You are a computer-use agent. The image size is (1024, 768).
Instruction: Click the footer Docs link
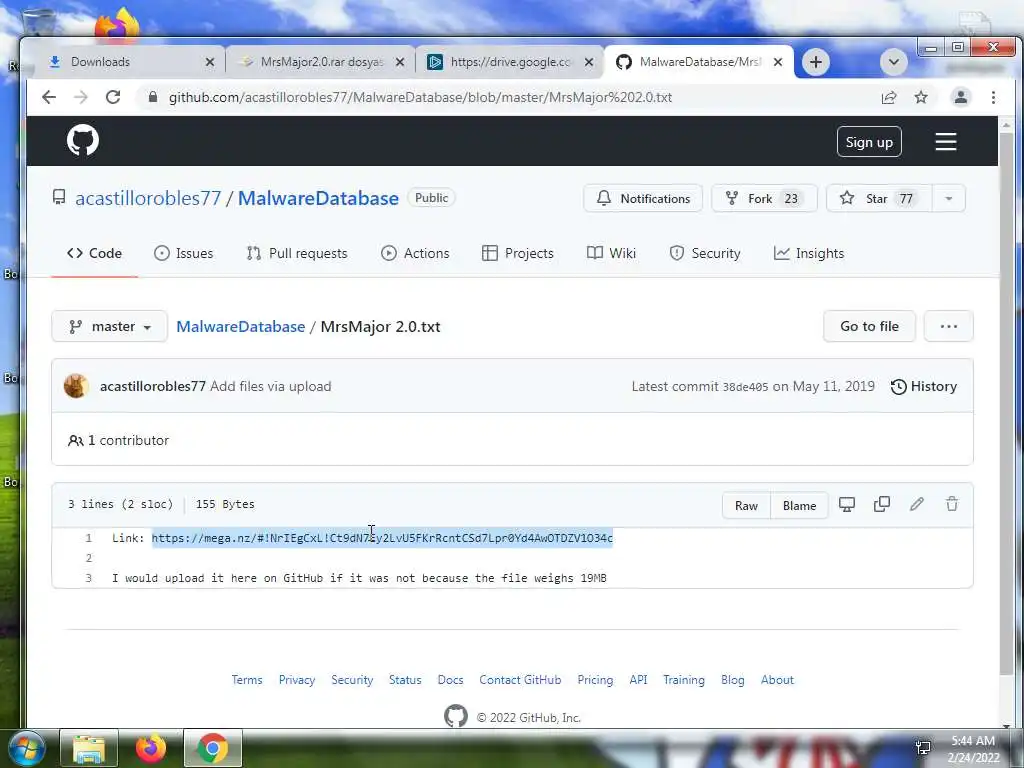[x=450, y=680]
